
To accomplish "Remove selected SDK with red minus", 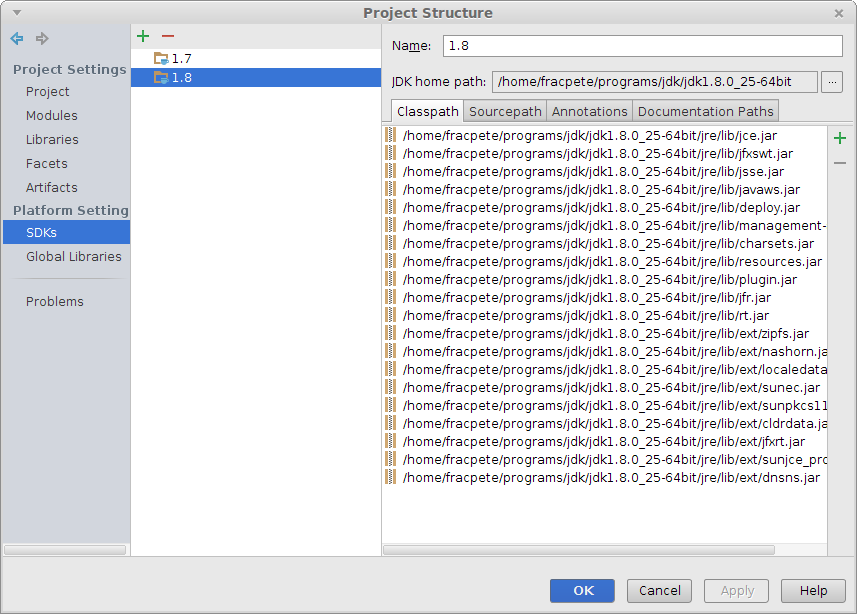I will 168,36.
